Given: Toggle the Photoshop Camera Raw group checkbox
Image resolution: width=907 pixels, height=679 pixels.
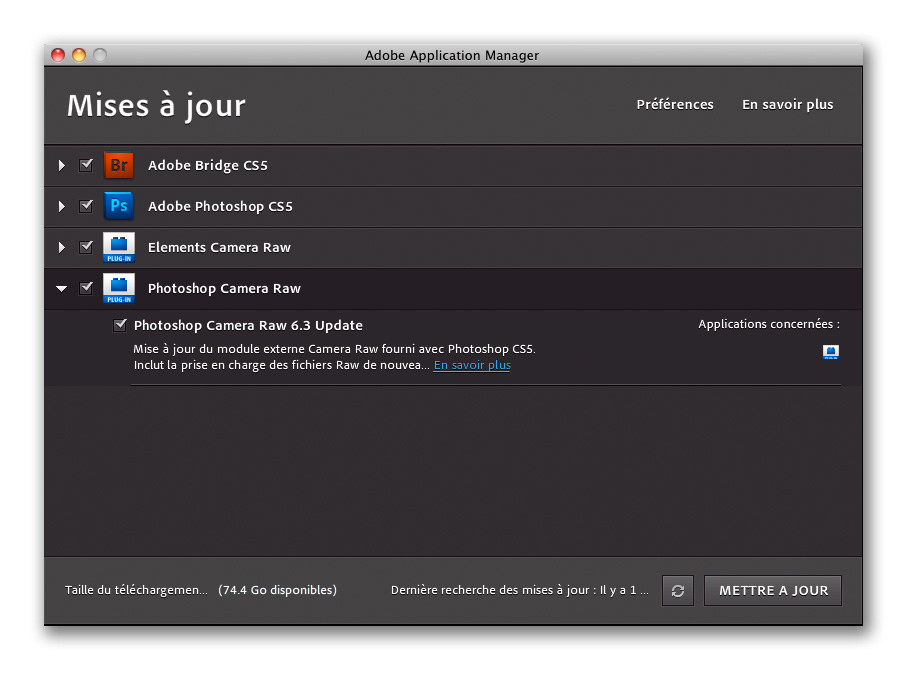Looking at the screenshot, I should pos(86,288).
